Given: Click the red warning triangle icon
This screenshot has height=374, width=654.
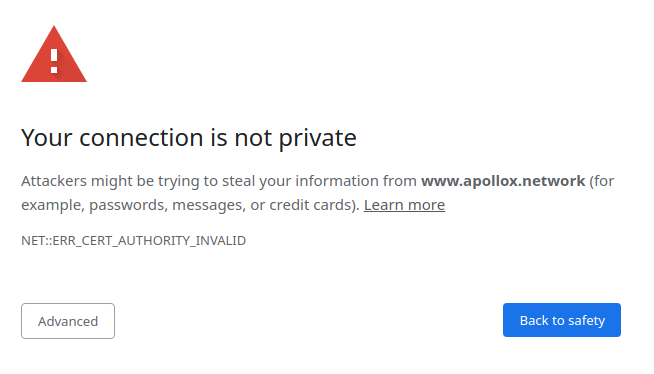Looking at the screenshot, I should (54, 54).
